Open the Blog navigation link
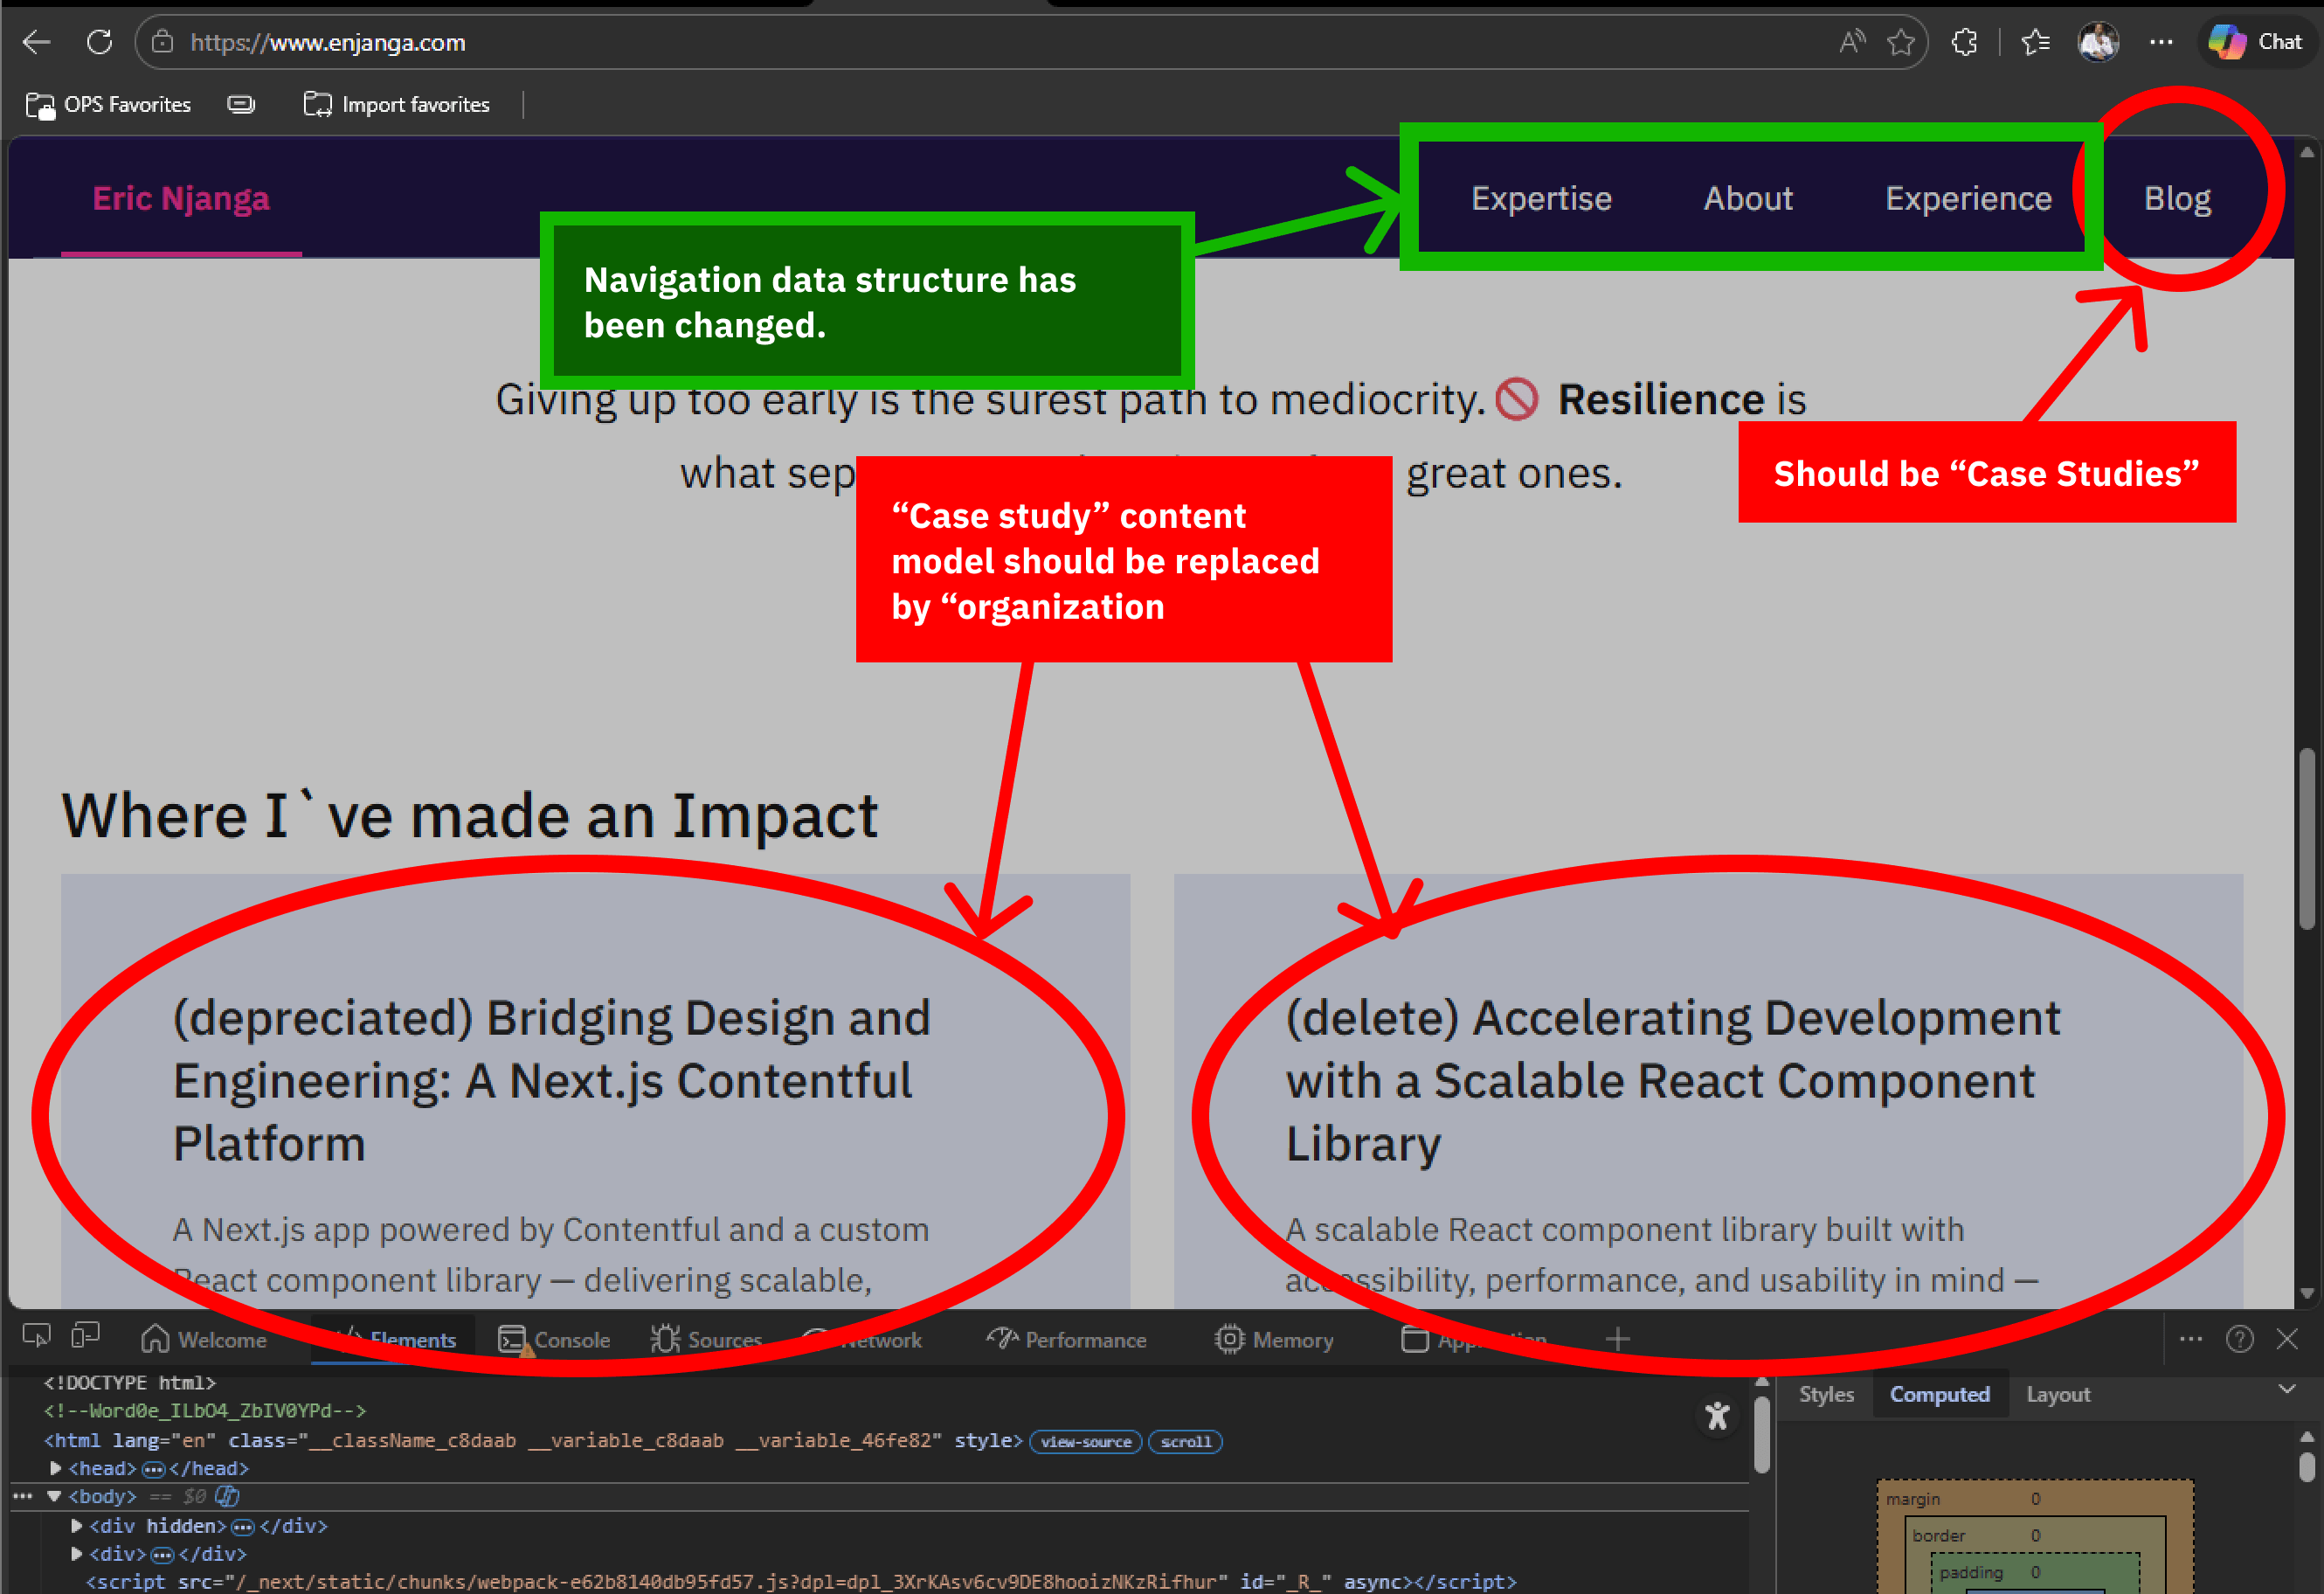Image resolution: width=2324 pixels, height=1594 pixels. (2177, 198)
